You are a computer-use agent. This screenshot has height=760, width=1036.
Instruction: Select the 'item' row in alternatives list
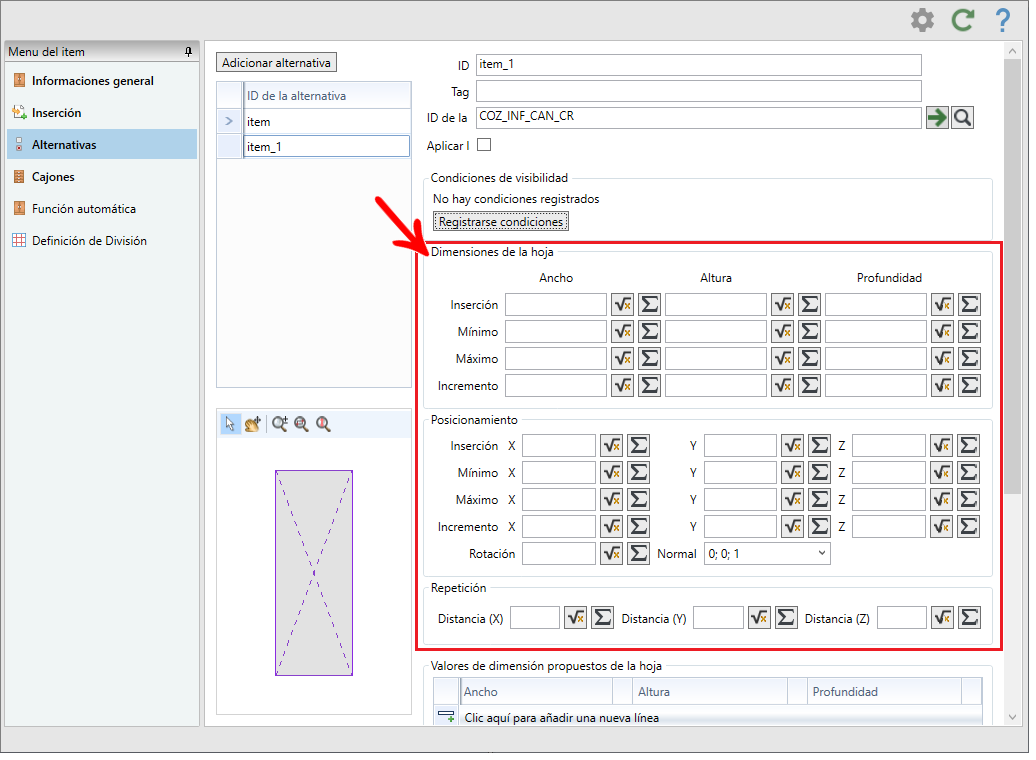326,122
